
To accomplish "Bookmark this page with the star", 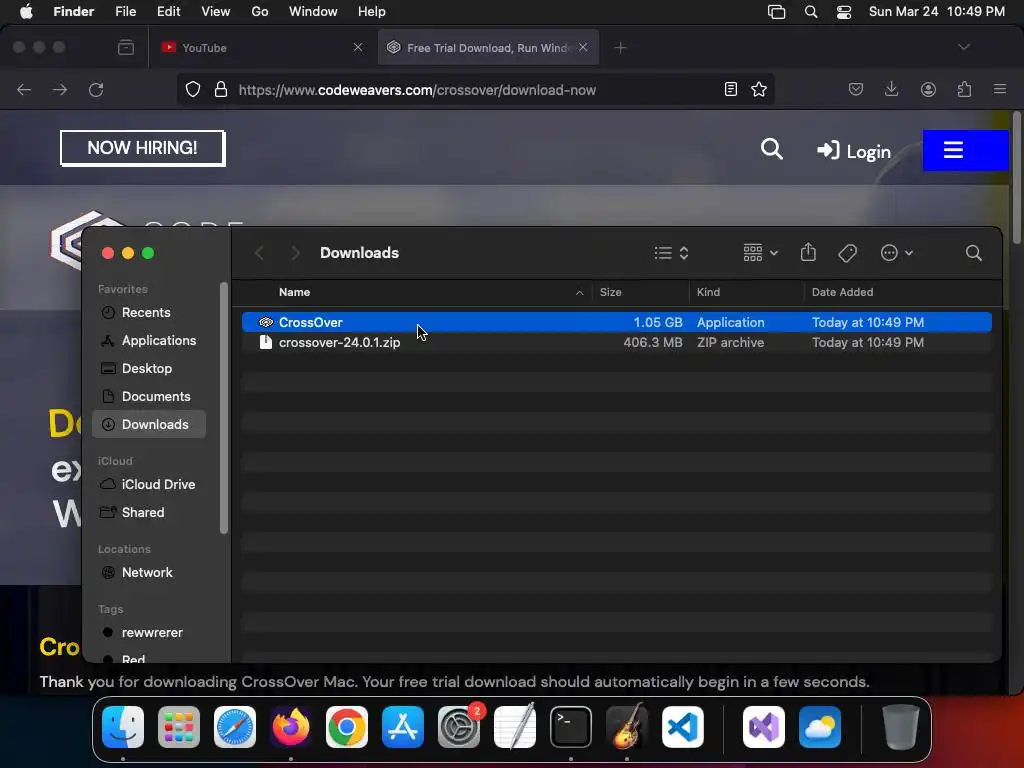I will [758, 89].
